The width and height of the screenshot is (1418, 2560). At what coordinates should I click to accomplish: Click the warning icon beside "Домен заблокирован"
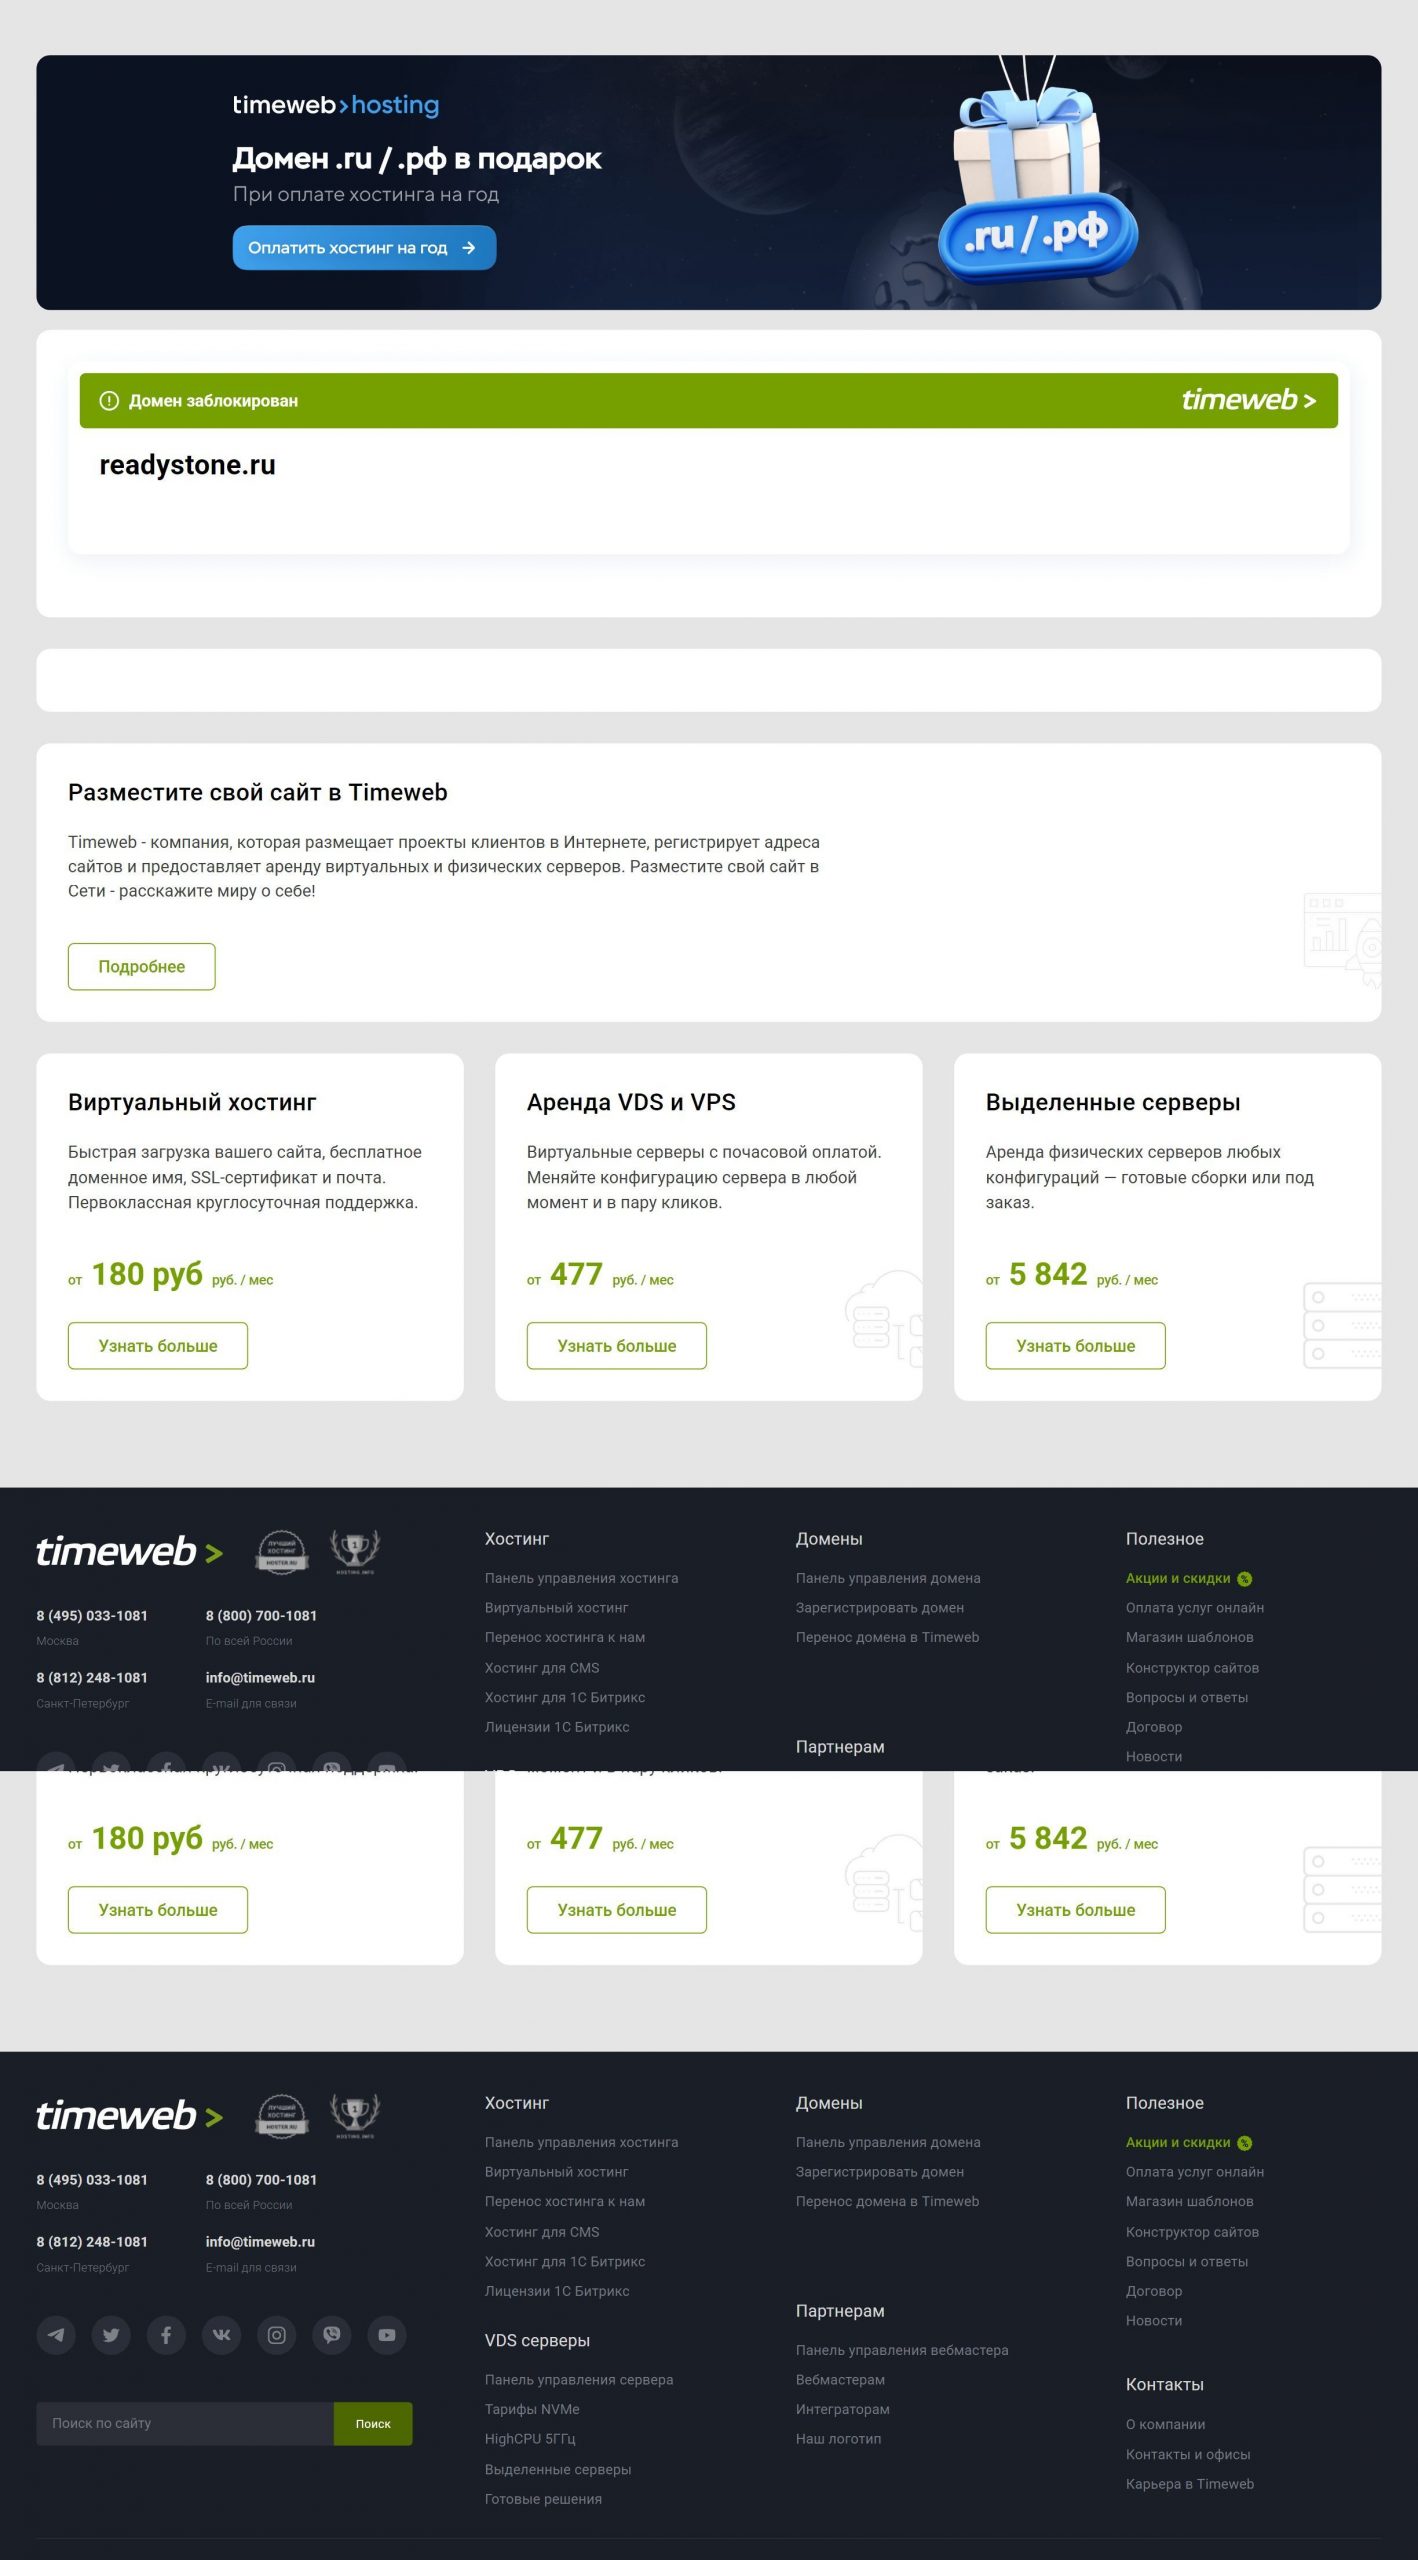tap(109, 401)
